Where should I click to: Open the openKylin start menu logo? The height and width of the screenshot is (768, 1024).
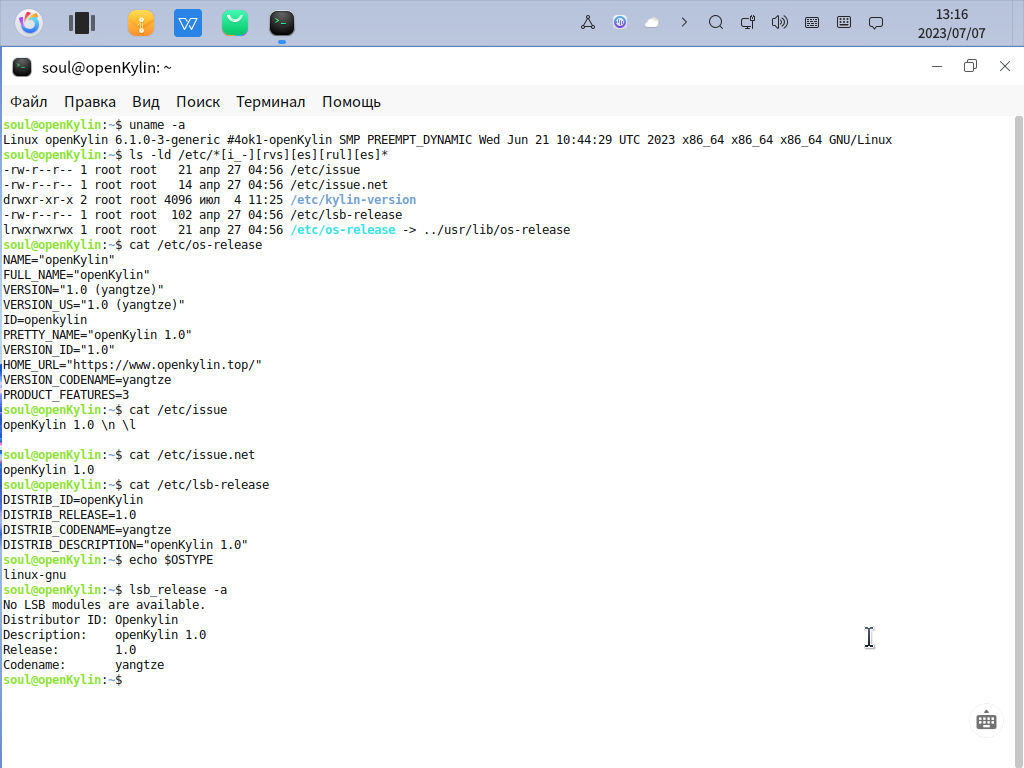pos(29,23)
